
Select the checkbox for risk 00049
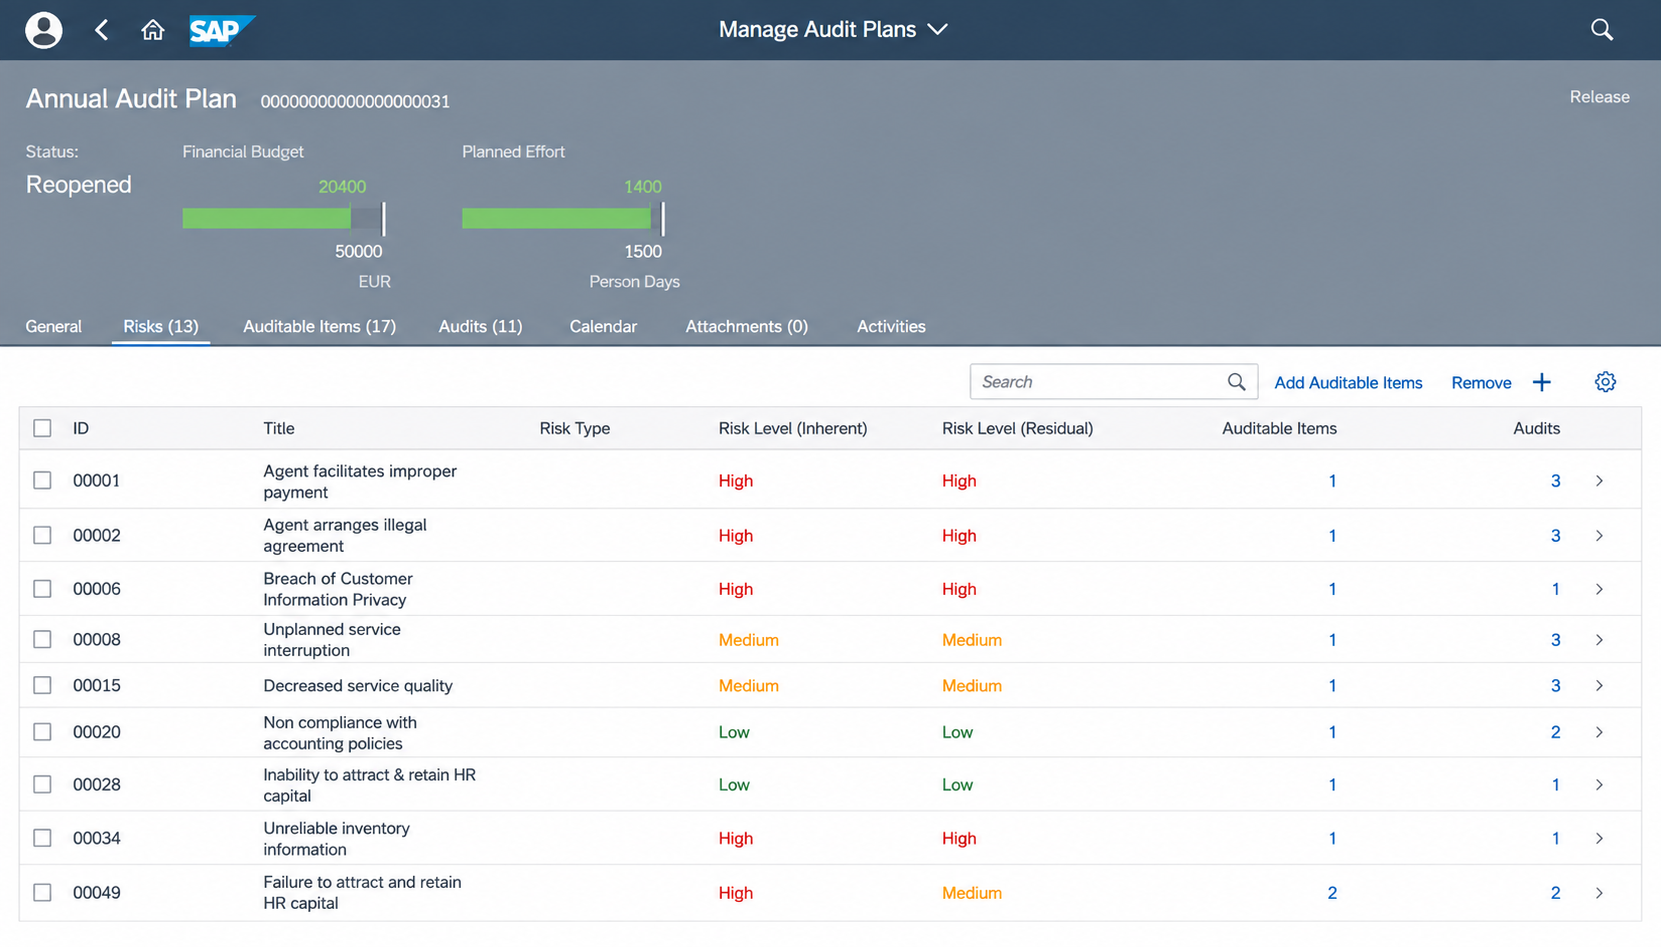pos(42,892)
